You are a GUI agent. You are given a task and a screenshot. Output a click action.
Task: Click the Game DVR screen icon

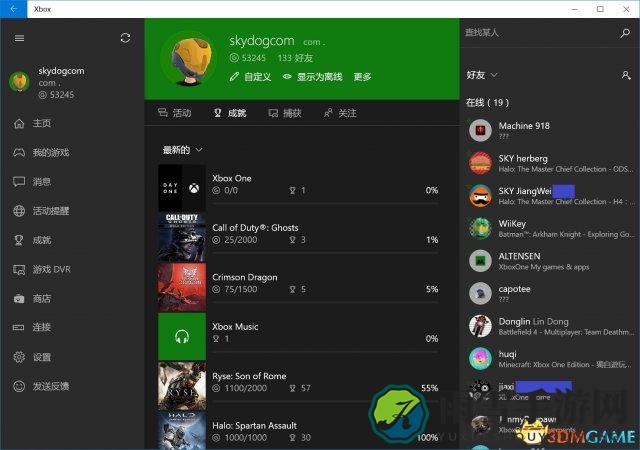[19, 270]
